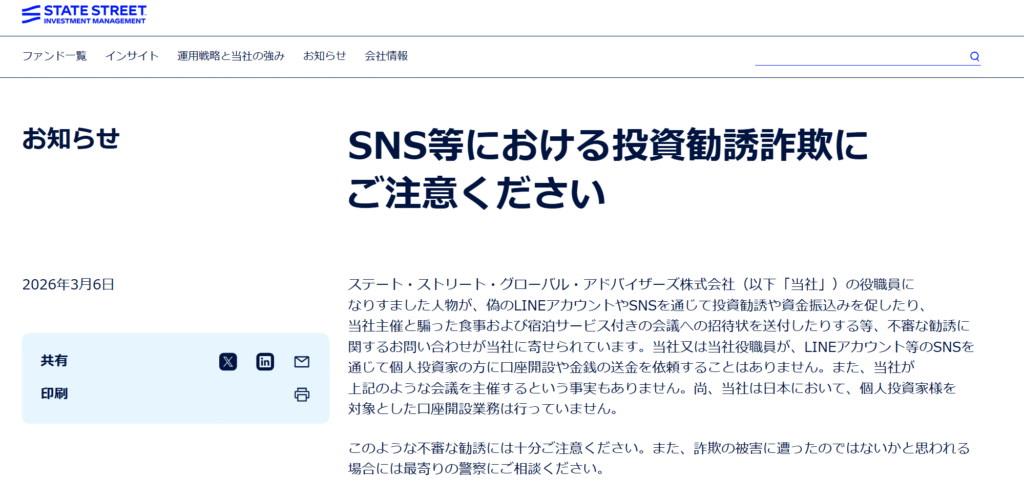Open the 運用戦略と当社の強み menu
Viewport: 1024px width, 499px height.
click(231, 56)
